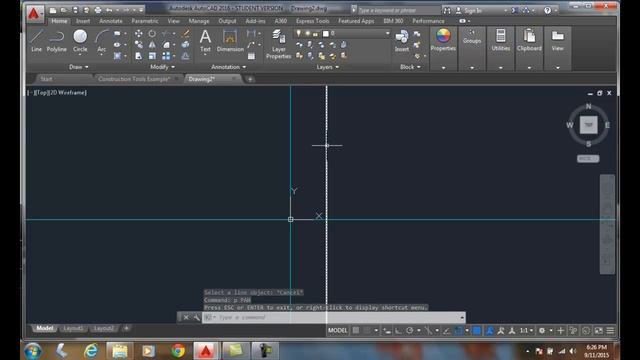
Task: Select the multiline Text tool
Action: coord(205,41)
